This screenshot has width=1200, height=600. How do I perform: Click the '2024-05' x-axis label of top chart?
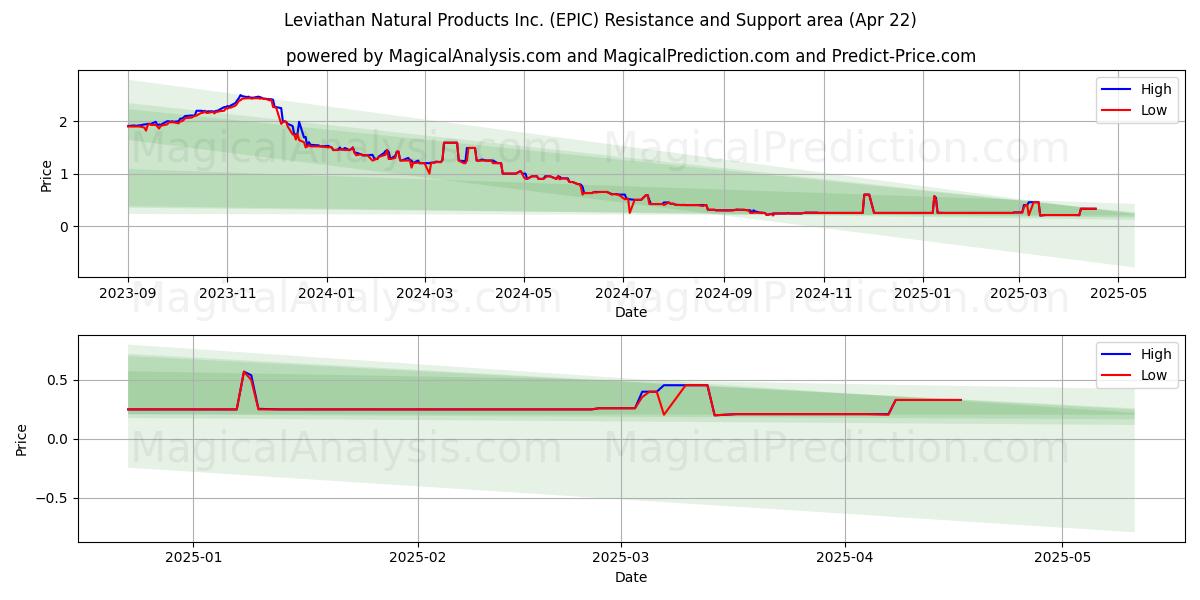(x=525, y=294)
